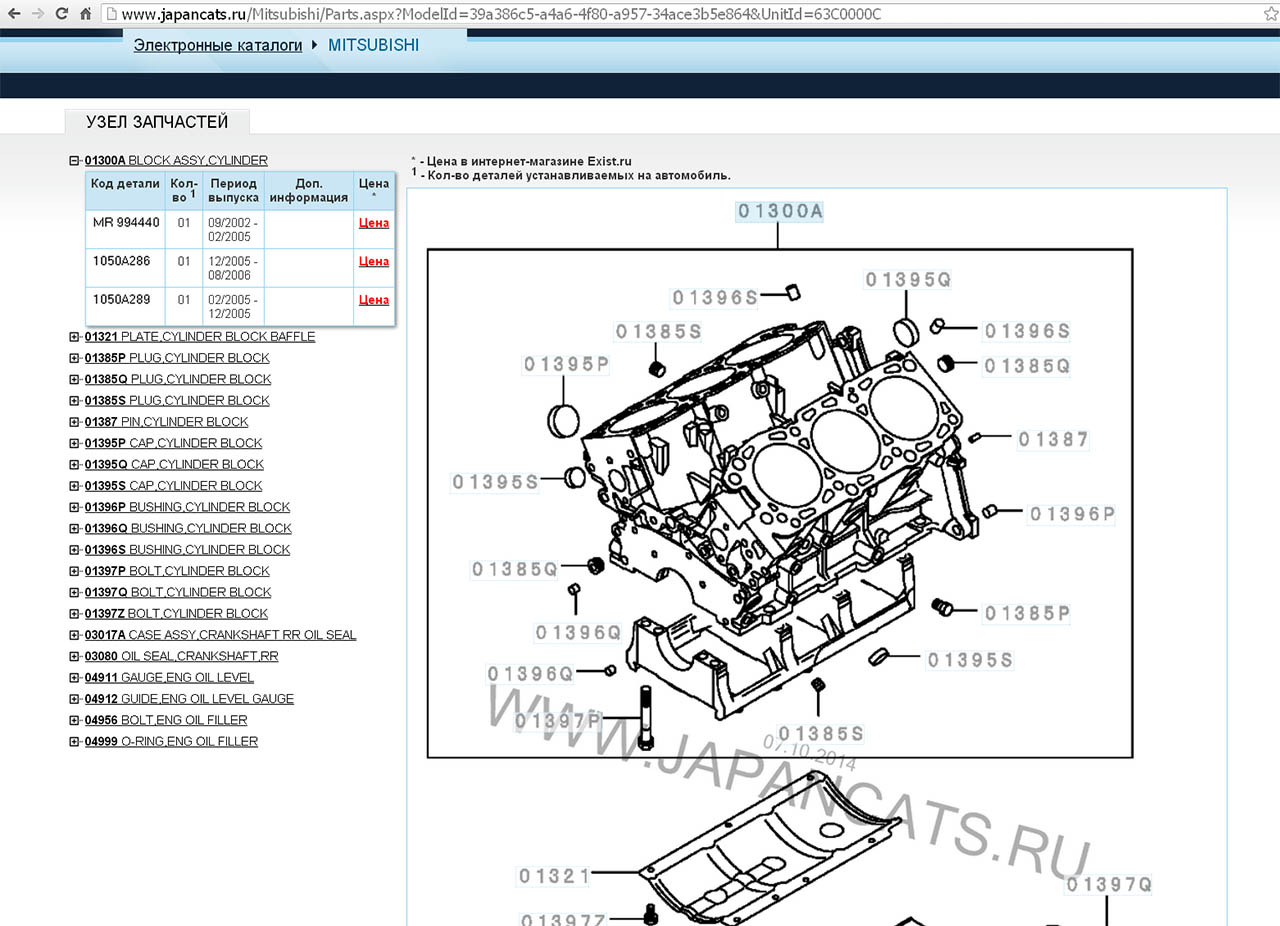Reload the page with the refresh icon
Screen dimensions: 1280x926
click(x=61, y=14)
